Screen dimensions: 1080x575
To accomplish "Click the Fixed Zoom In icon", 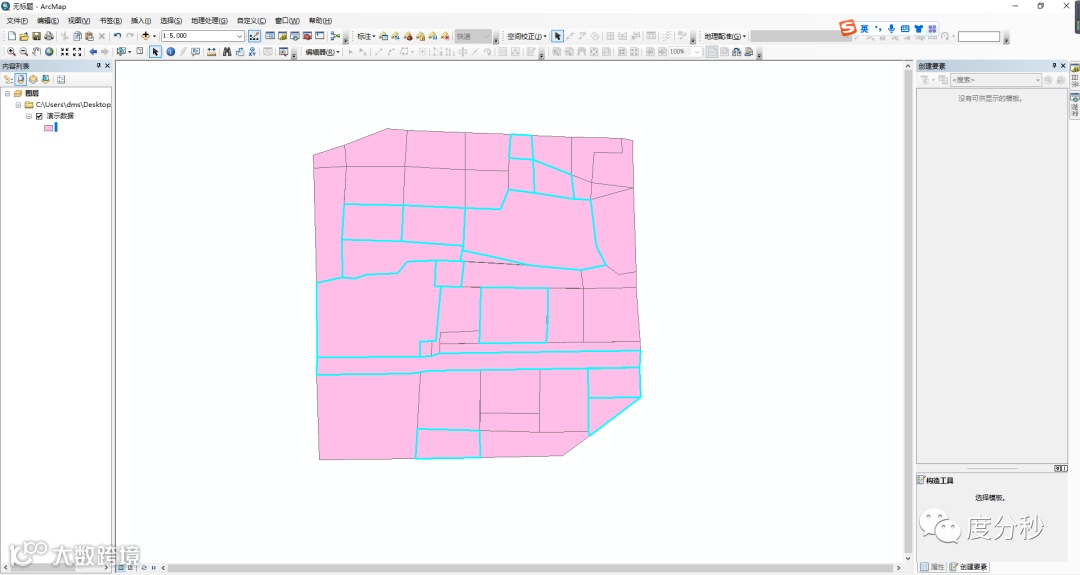I will (65, 52).
